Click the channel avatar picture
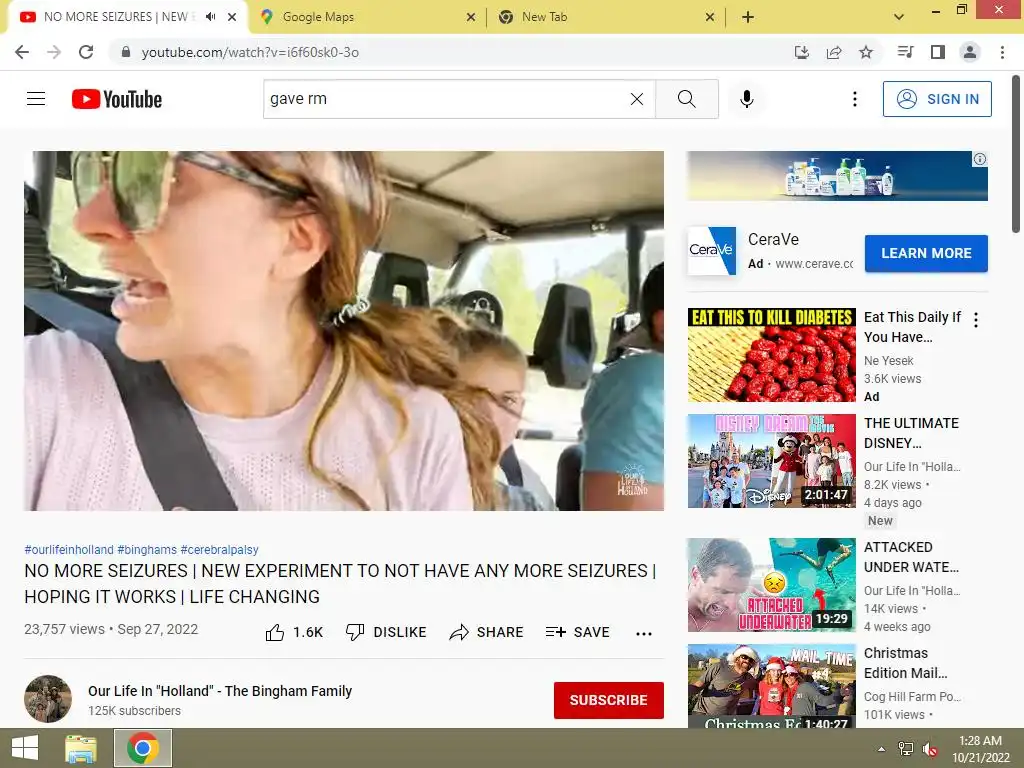Viewport: 1024px width, 768px height. coord(48,699)
